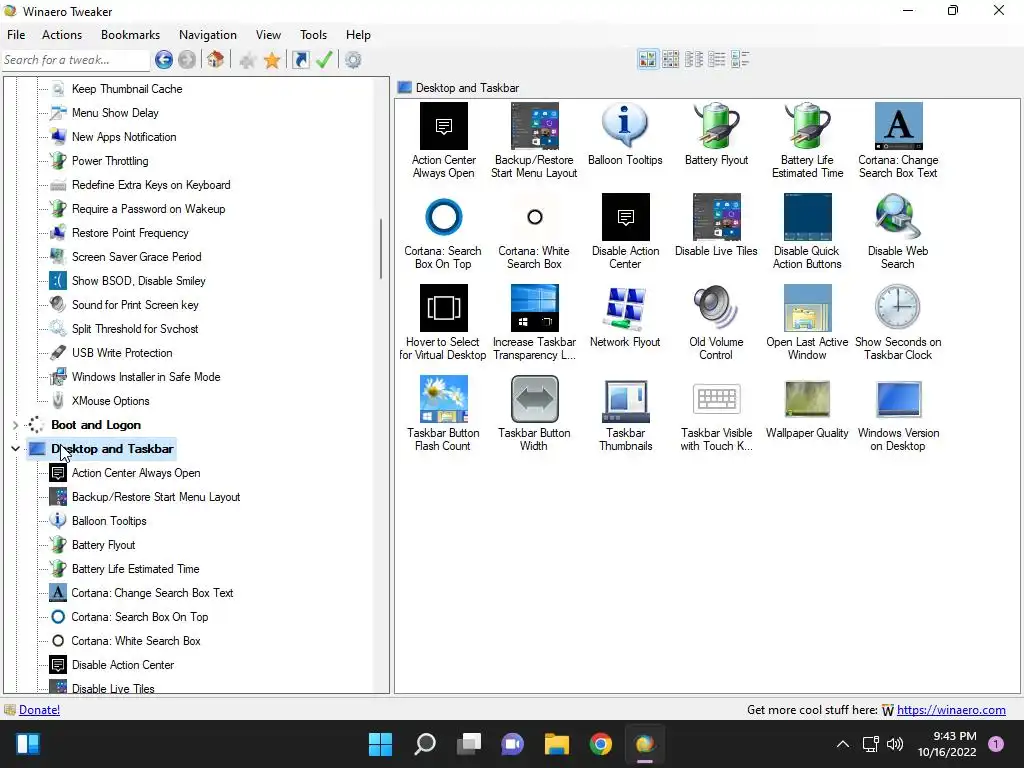Click the shortcut arrow toolbar icon
This screenshot has height=768, width=1024.
coord(300,60)
